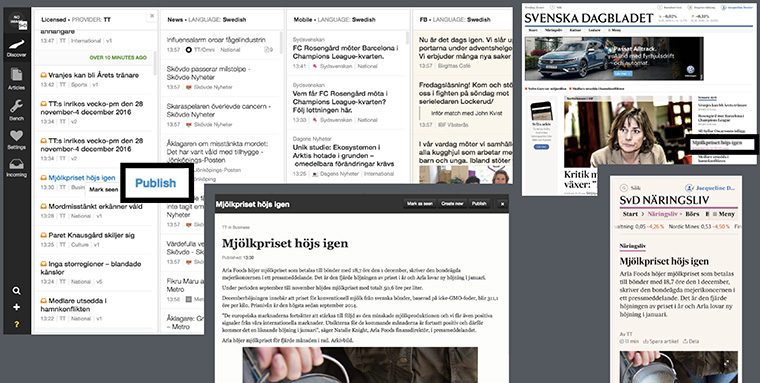760x383 pixels.
Task: Open the Articles section in sidebar
Action: (16, 80)
